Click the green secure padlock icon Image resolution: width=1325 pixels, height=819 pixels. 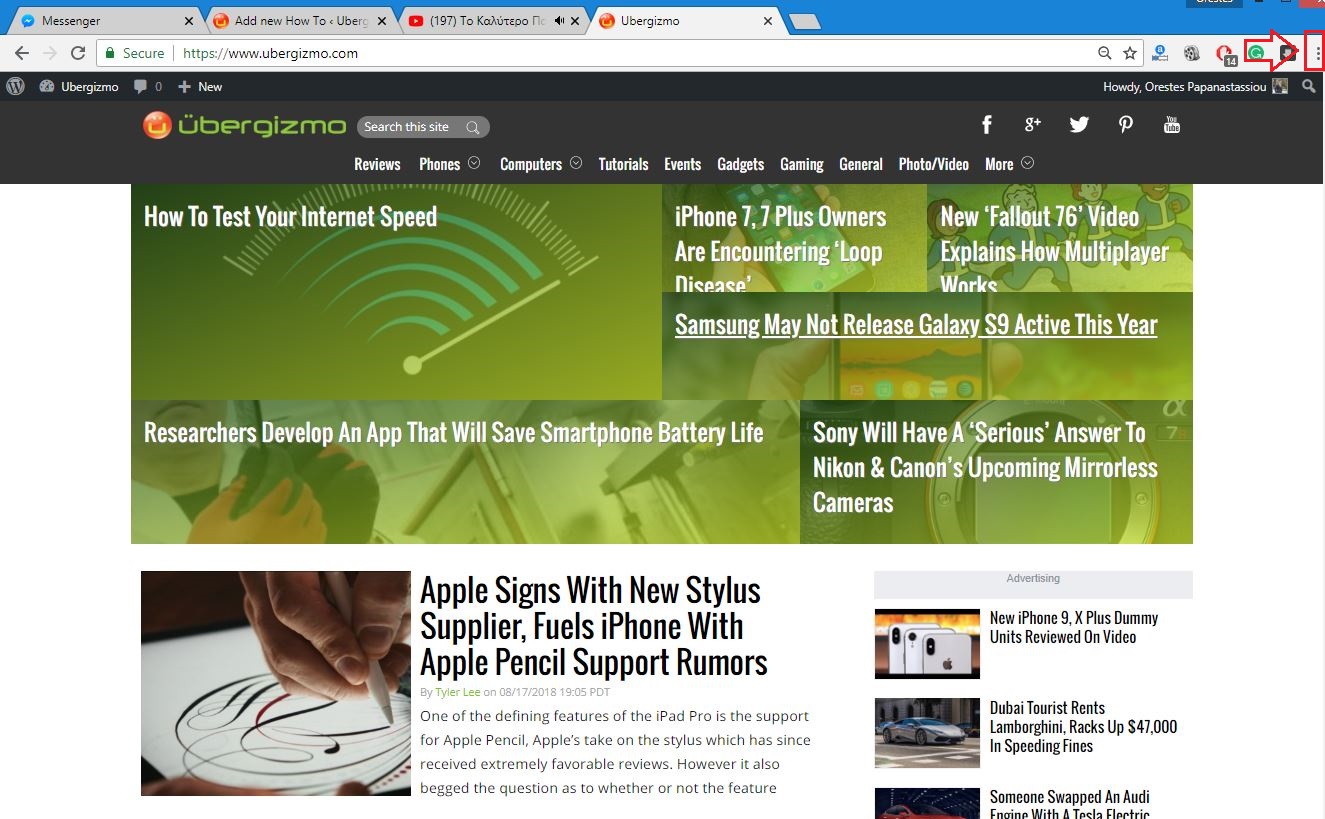110,53
